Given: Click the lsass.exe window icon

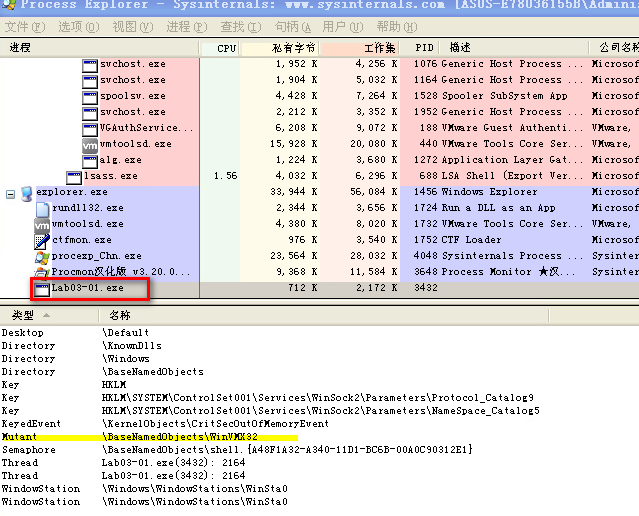Looking at the screenshot, I should tap(74, 177).
